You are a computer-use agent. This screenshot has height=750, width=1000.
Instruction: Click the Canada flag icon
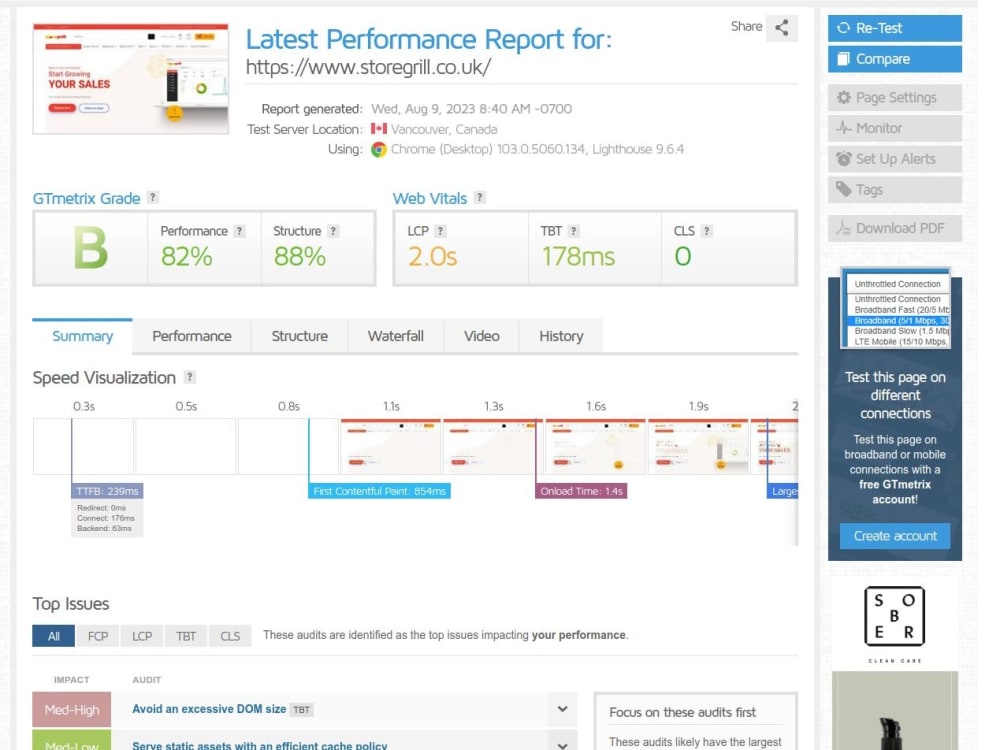coord(379,129)
